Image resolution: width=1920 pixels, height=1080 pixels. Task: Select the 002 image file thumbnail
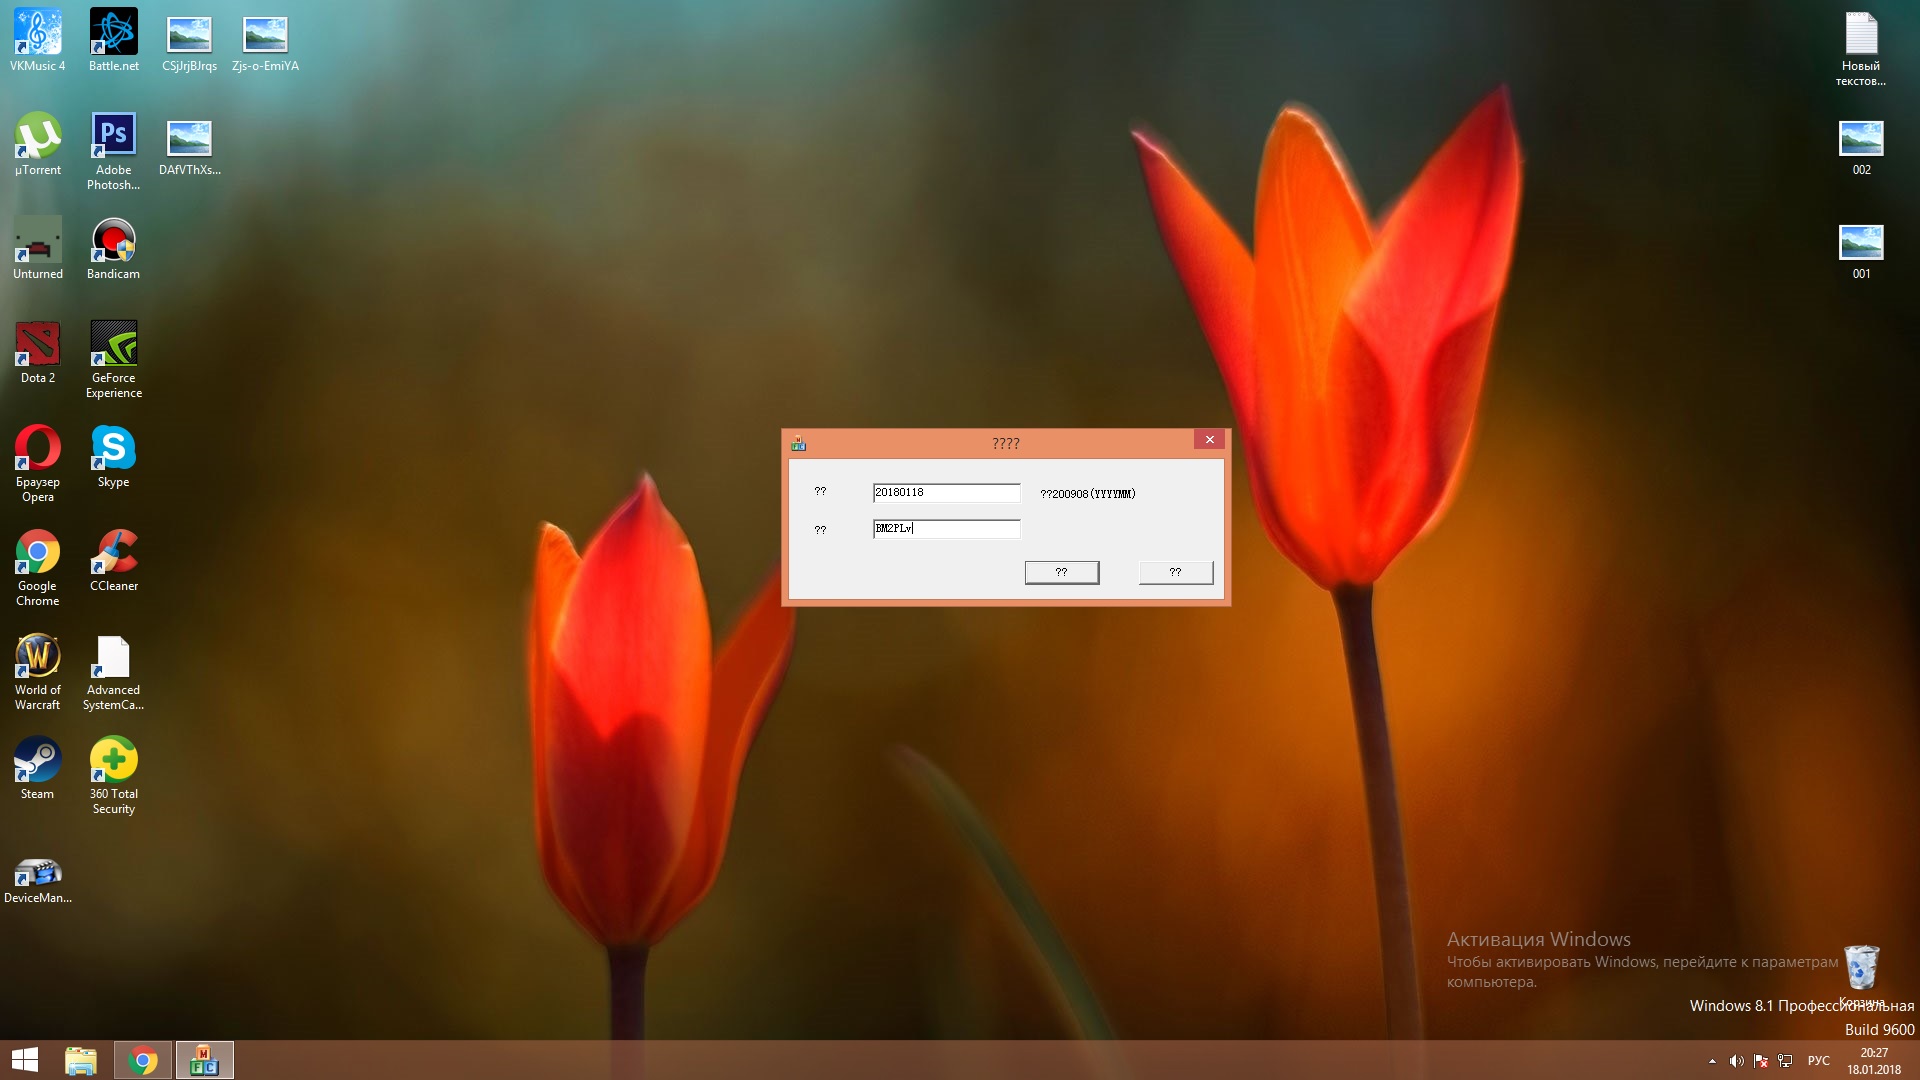pos(1860,139)
